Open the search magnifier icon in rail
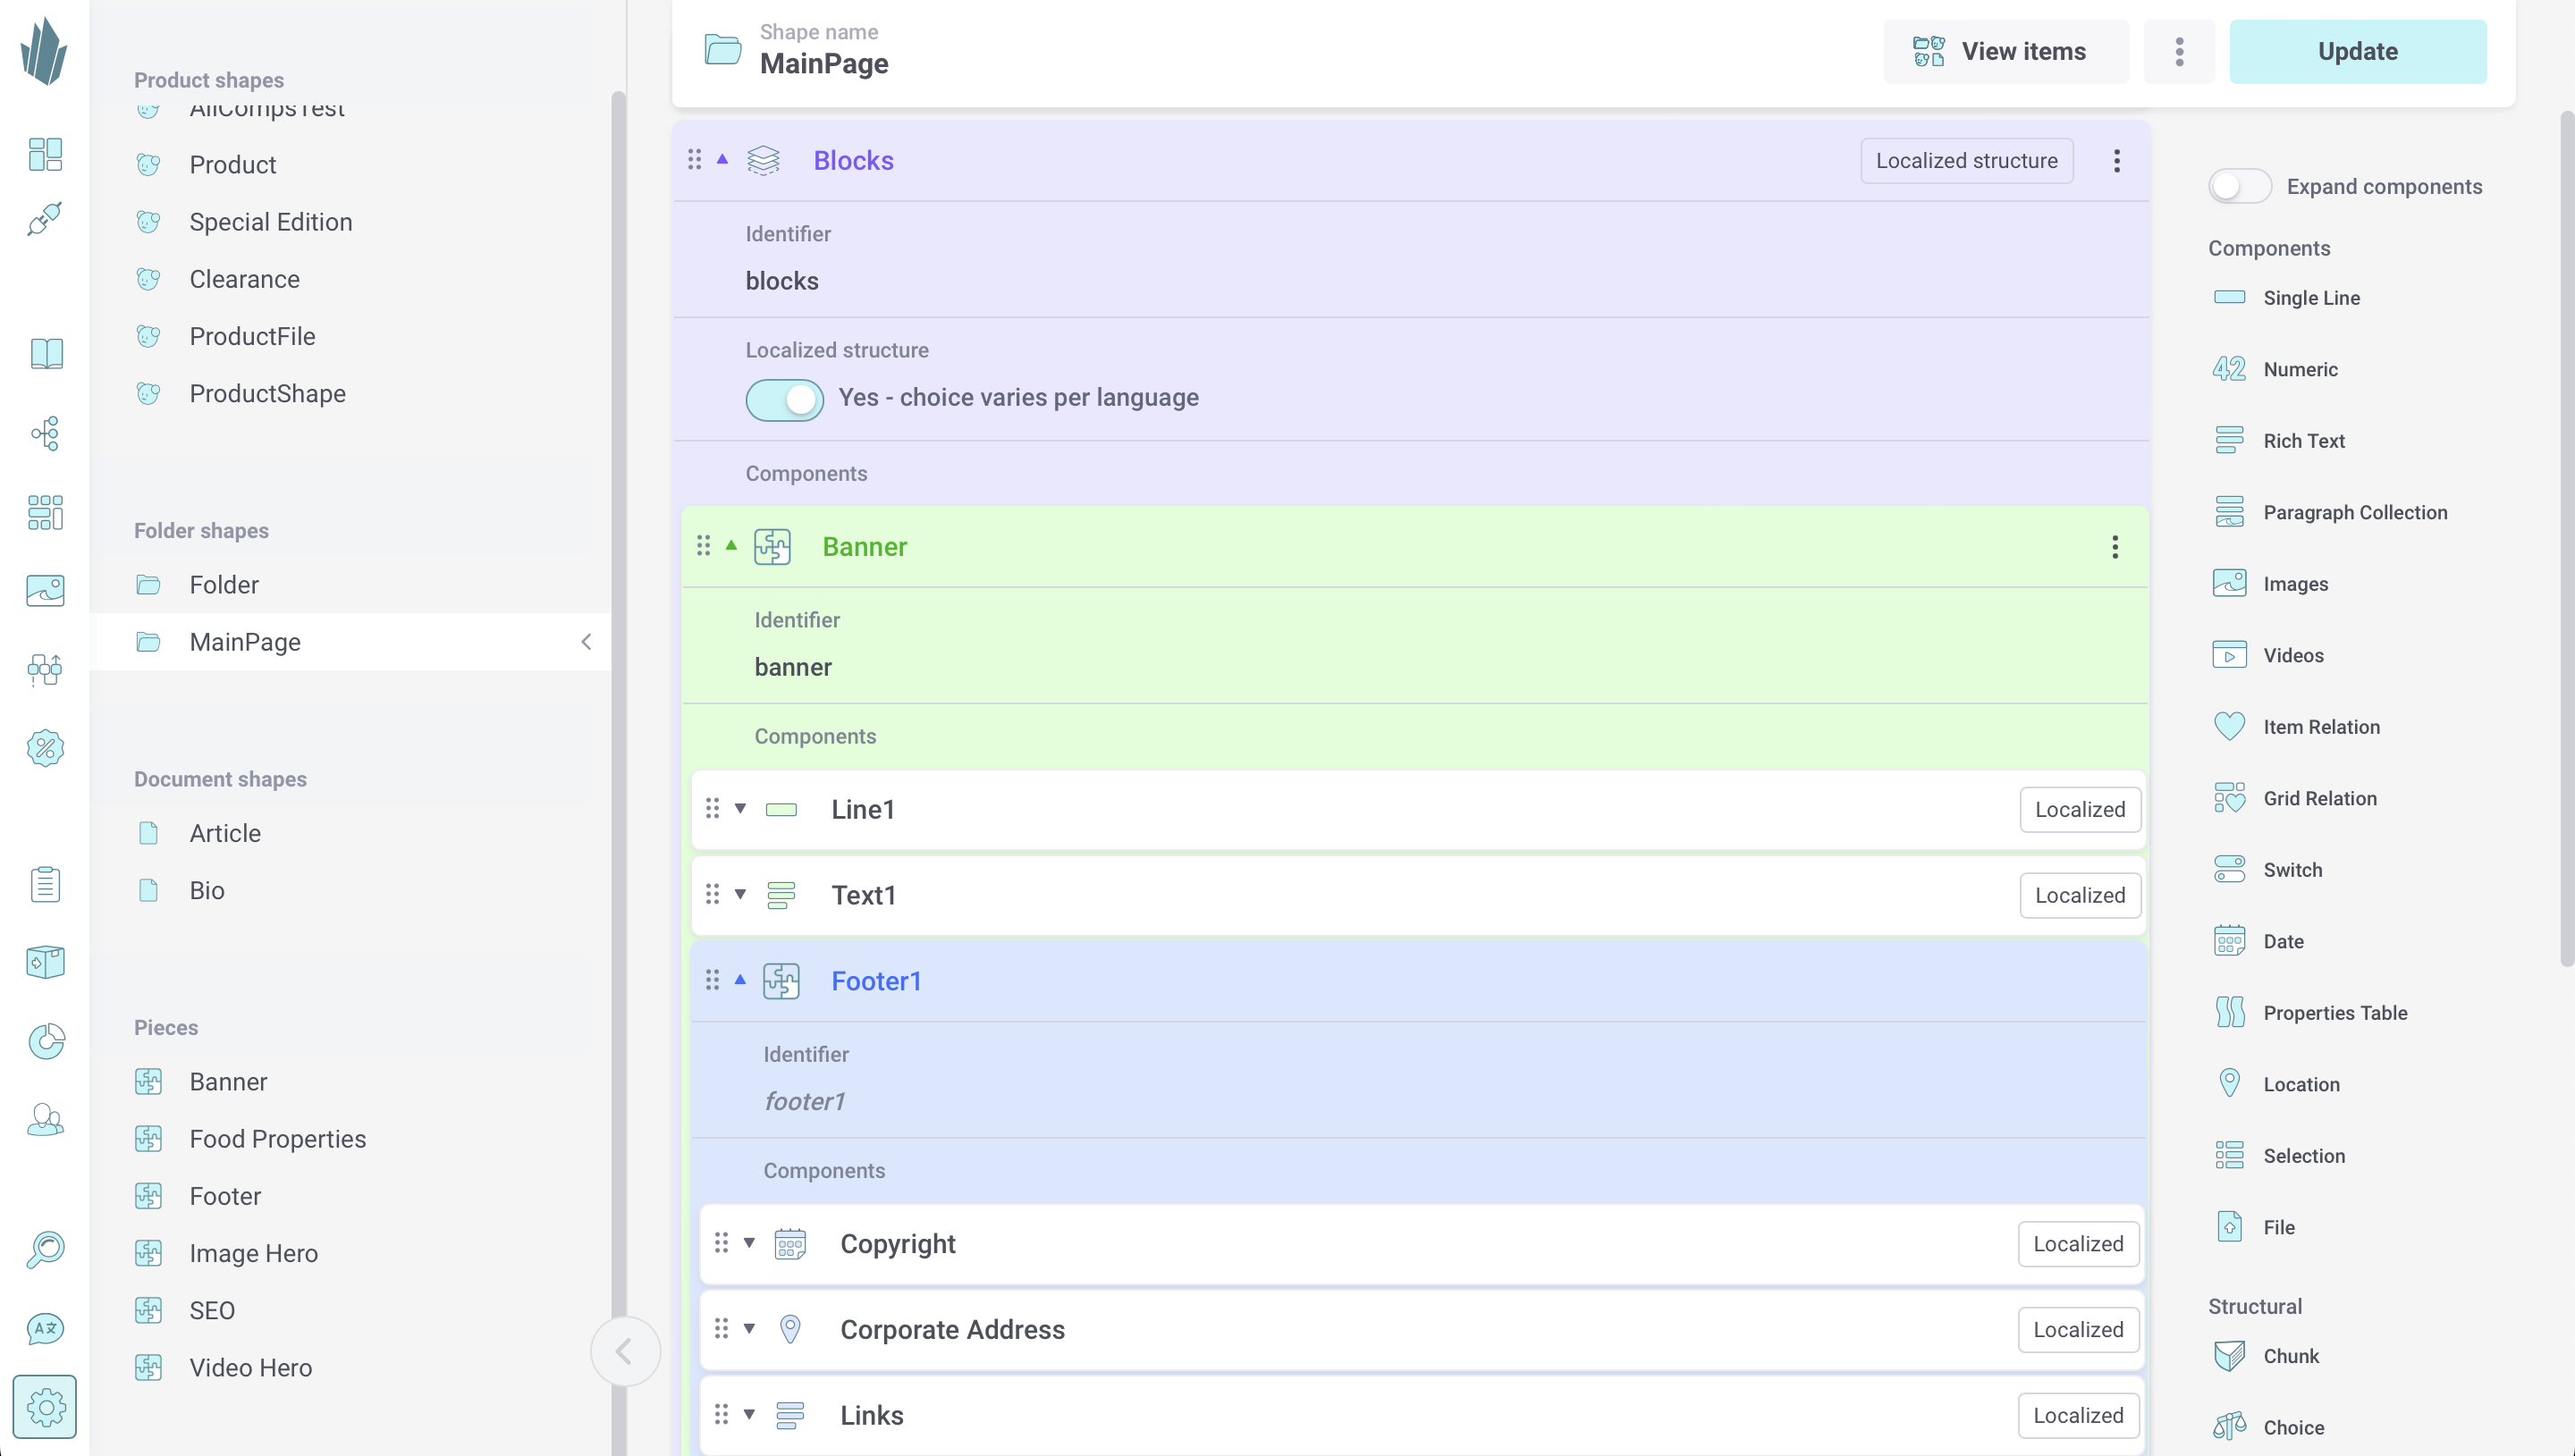Screen dimensions: 2575x1456 (x=45, y=1249)
